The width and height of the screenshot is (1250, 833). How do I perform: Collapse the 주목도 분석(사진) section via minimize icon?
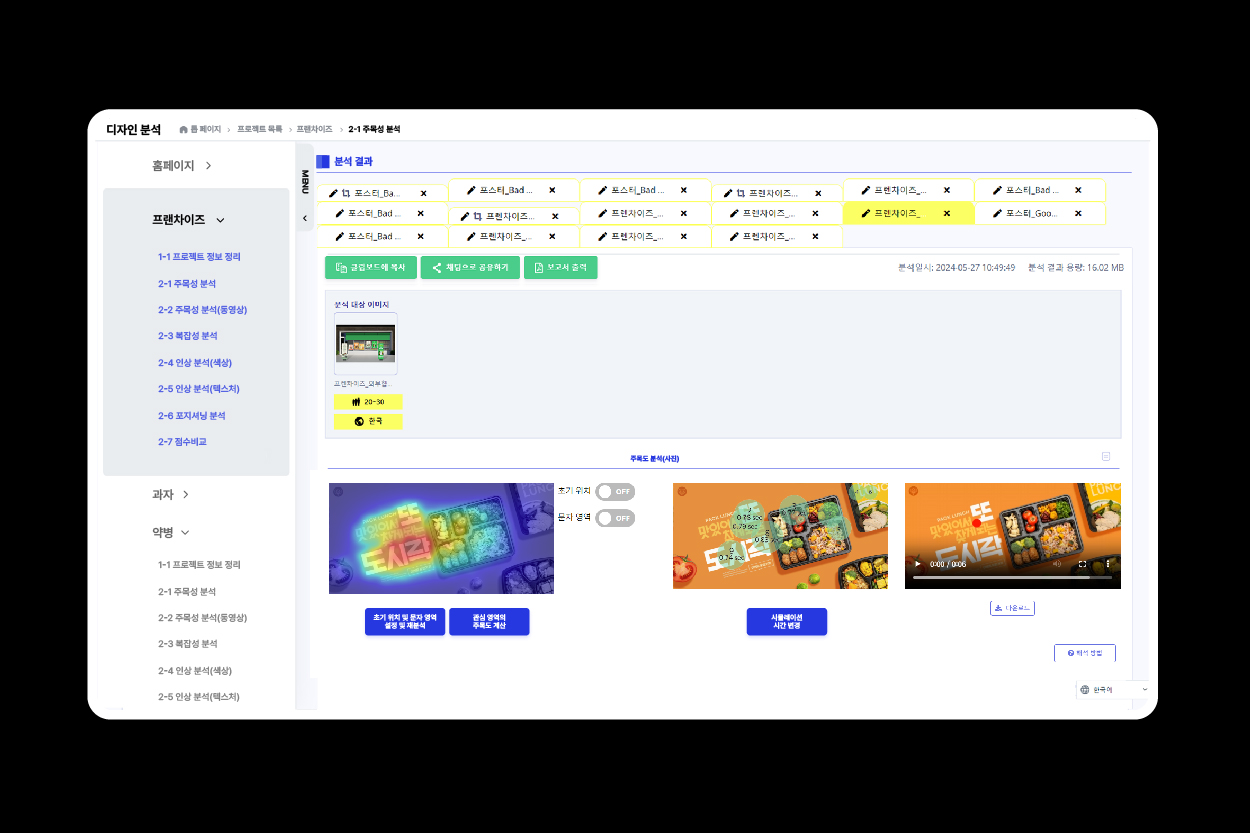coord(1105,457)
